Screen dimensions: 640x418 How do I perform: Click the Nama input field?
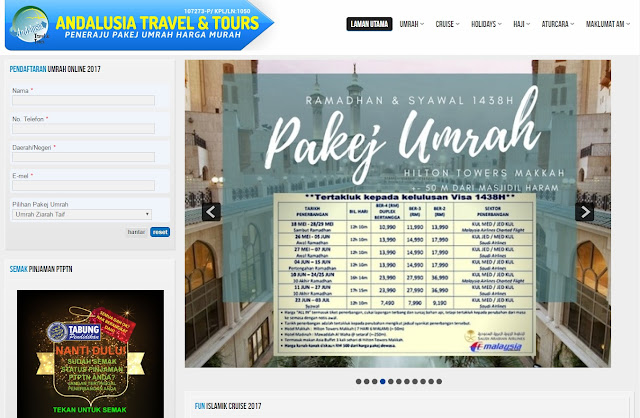coord(83,100)
